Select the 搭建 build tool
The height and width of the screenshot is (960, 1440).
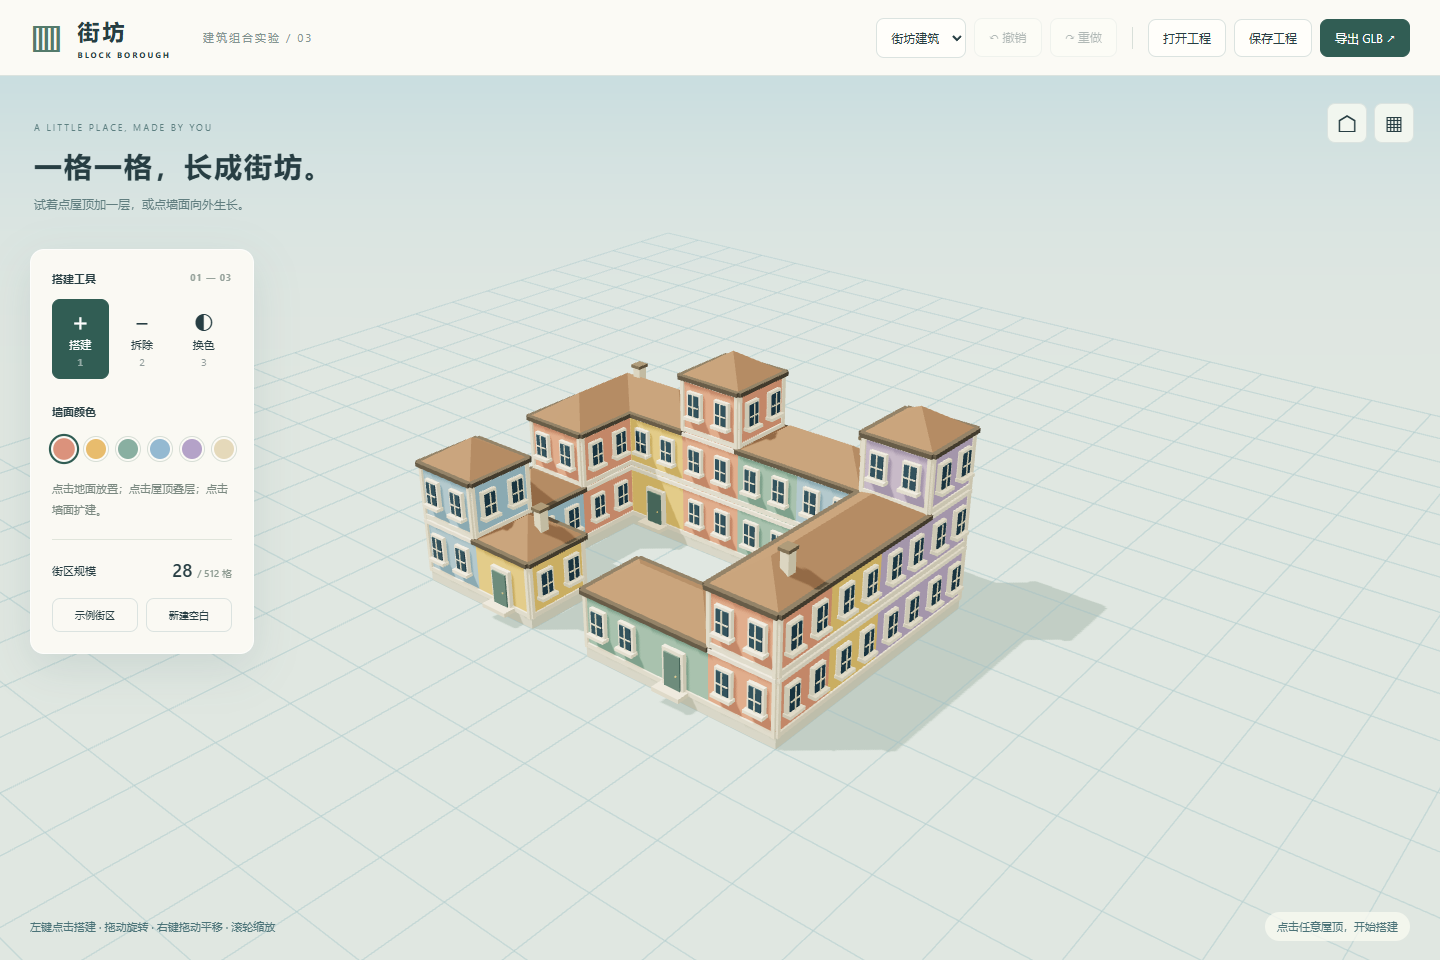coord(80,339)
